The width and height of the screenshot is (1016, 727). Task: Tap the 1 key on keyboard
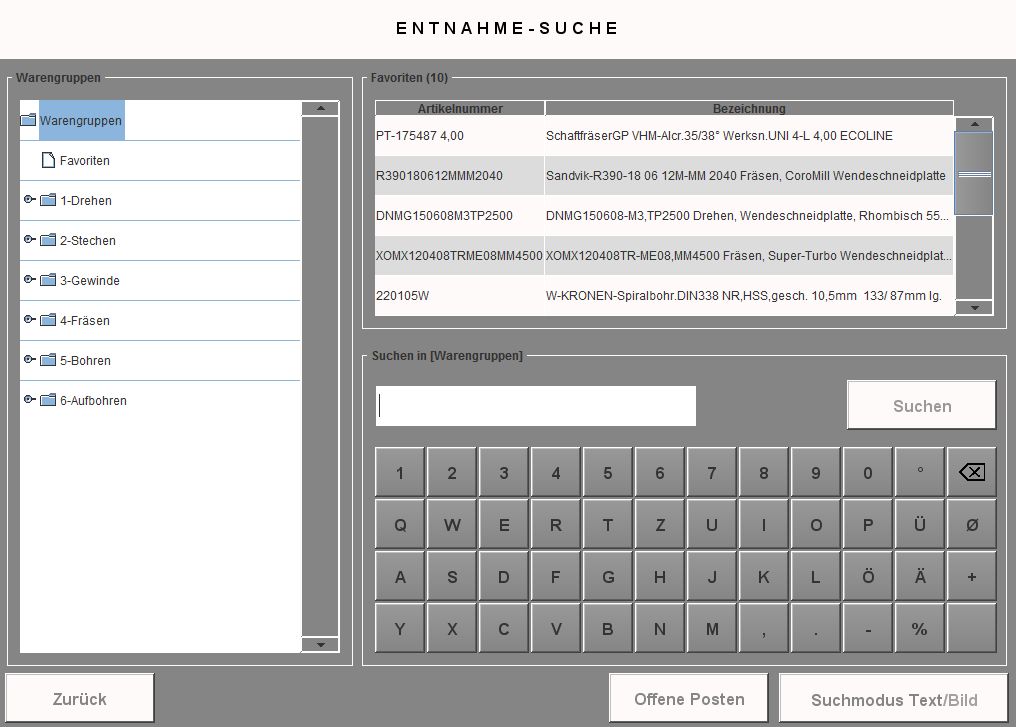tap(400, 472)
